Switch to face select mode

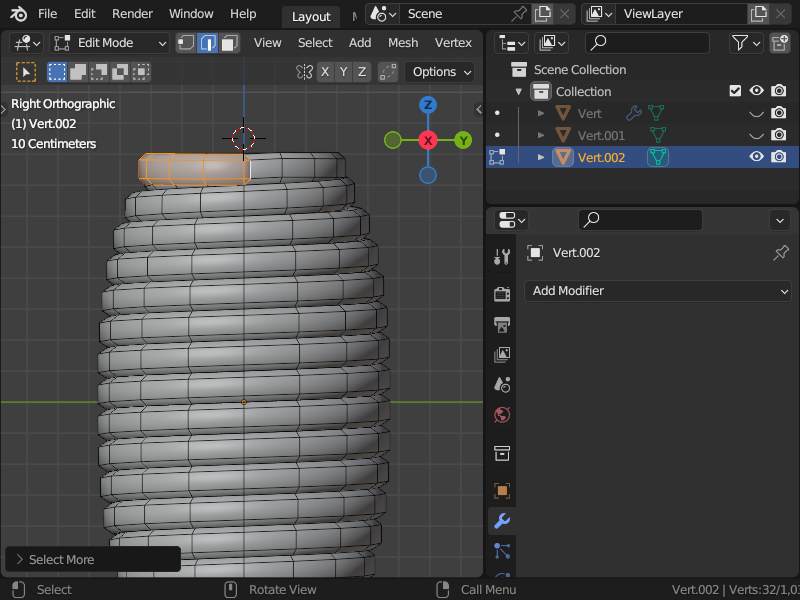pyautogui.click(x=230, y=43)
